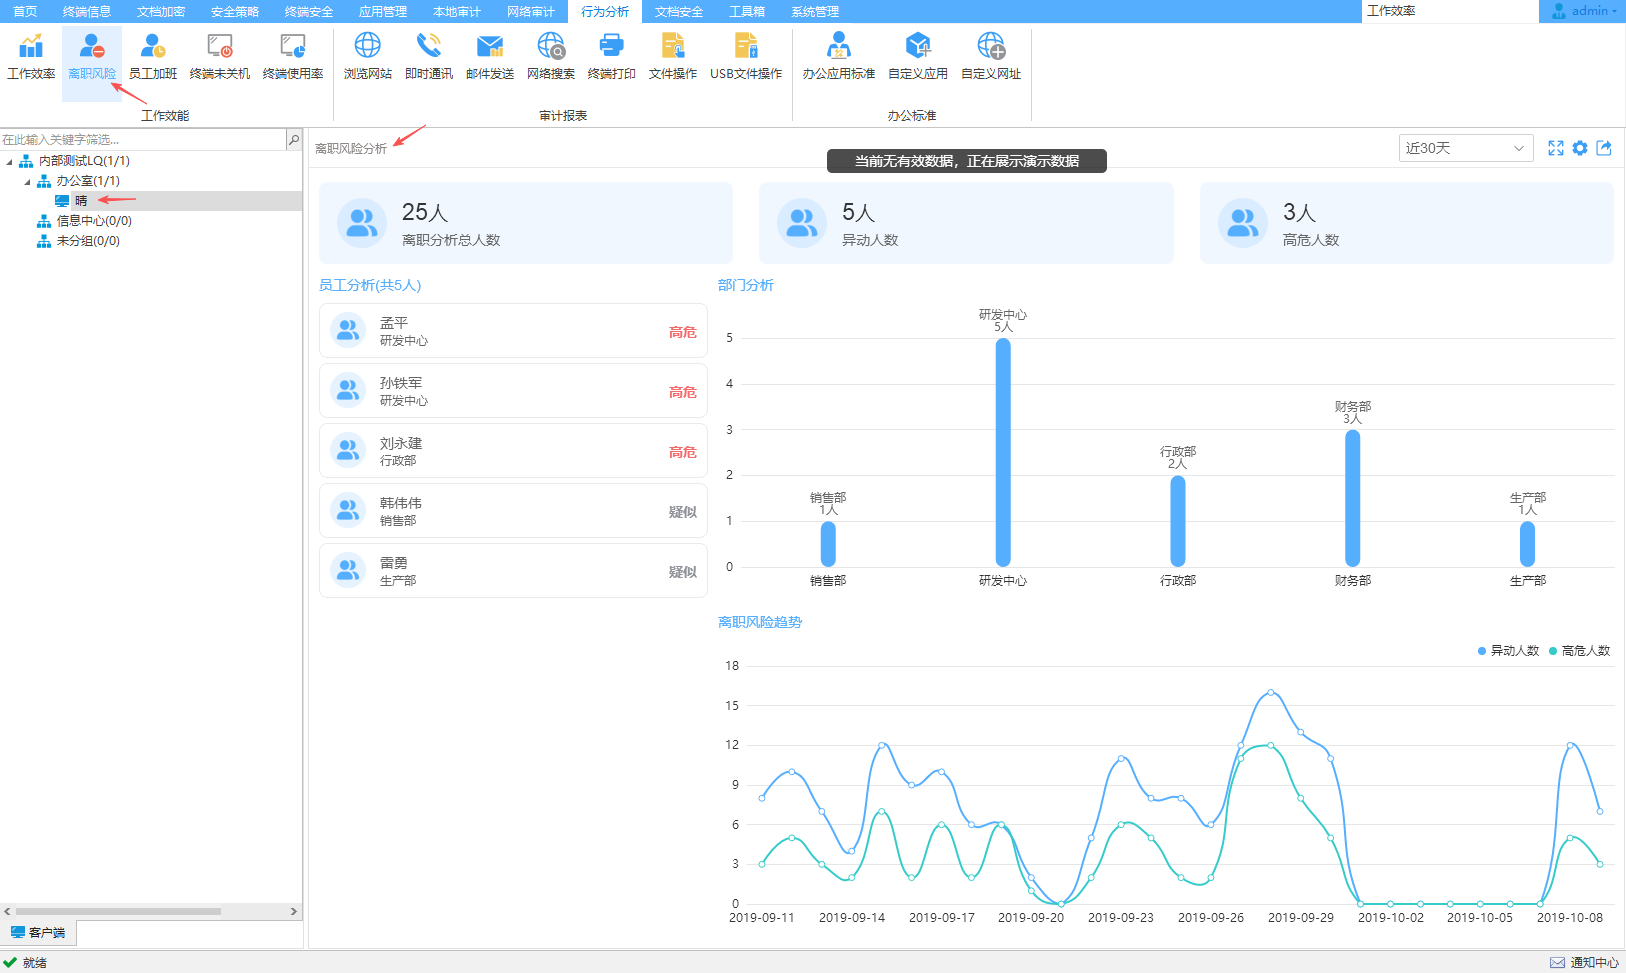1626x973 pixels.
Task: Click the fullscreen expand icon
Action: (1556, 148)
